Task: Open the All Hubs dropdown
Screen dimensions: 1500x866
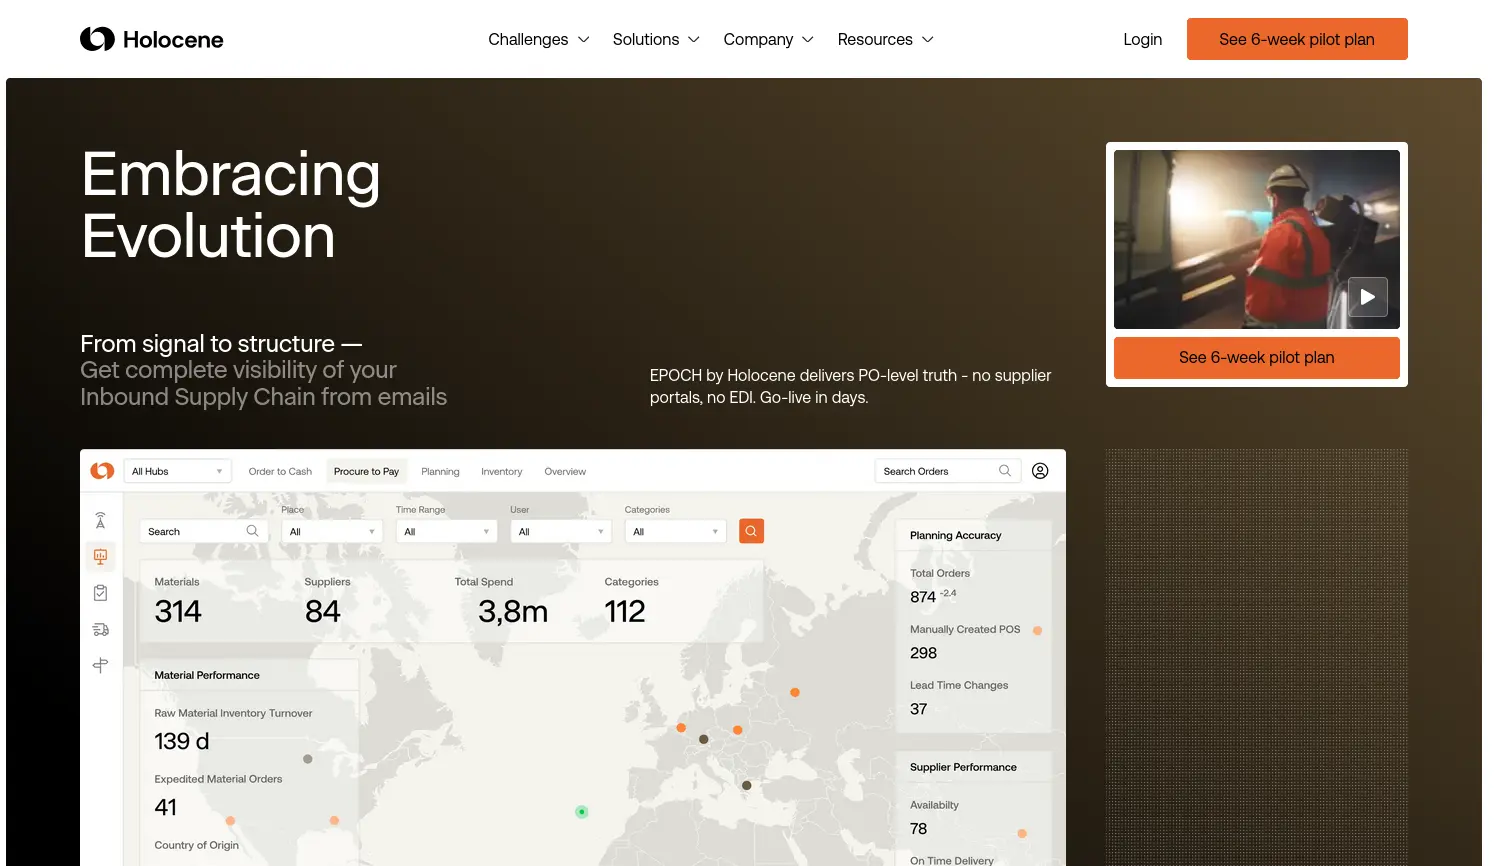Action: [x=177, y=470]
